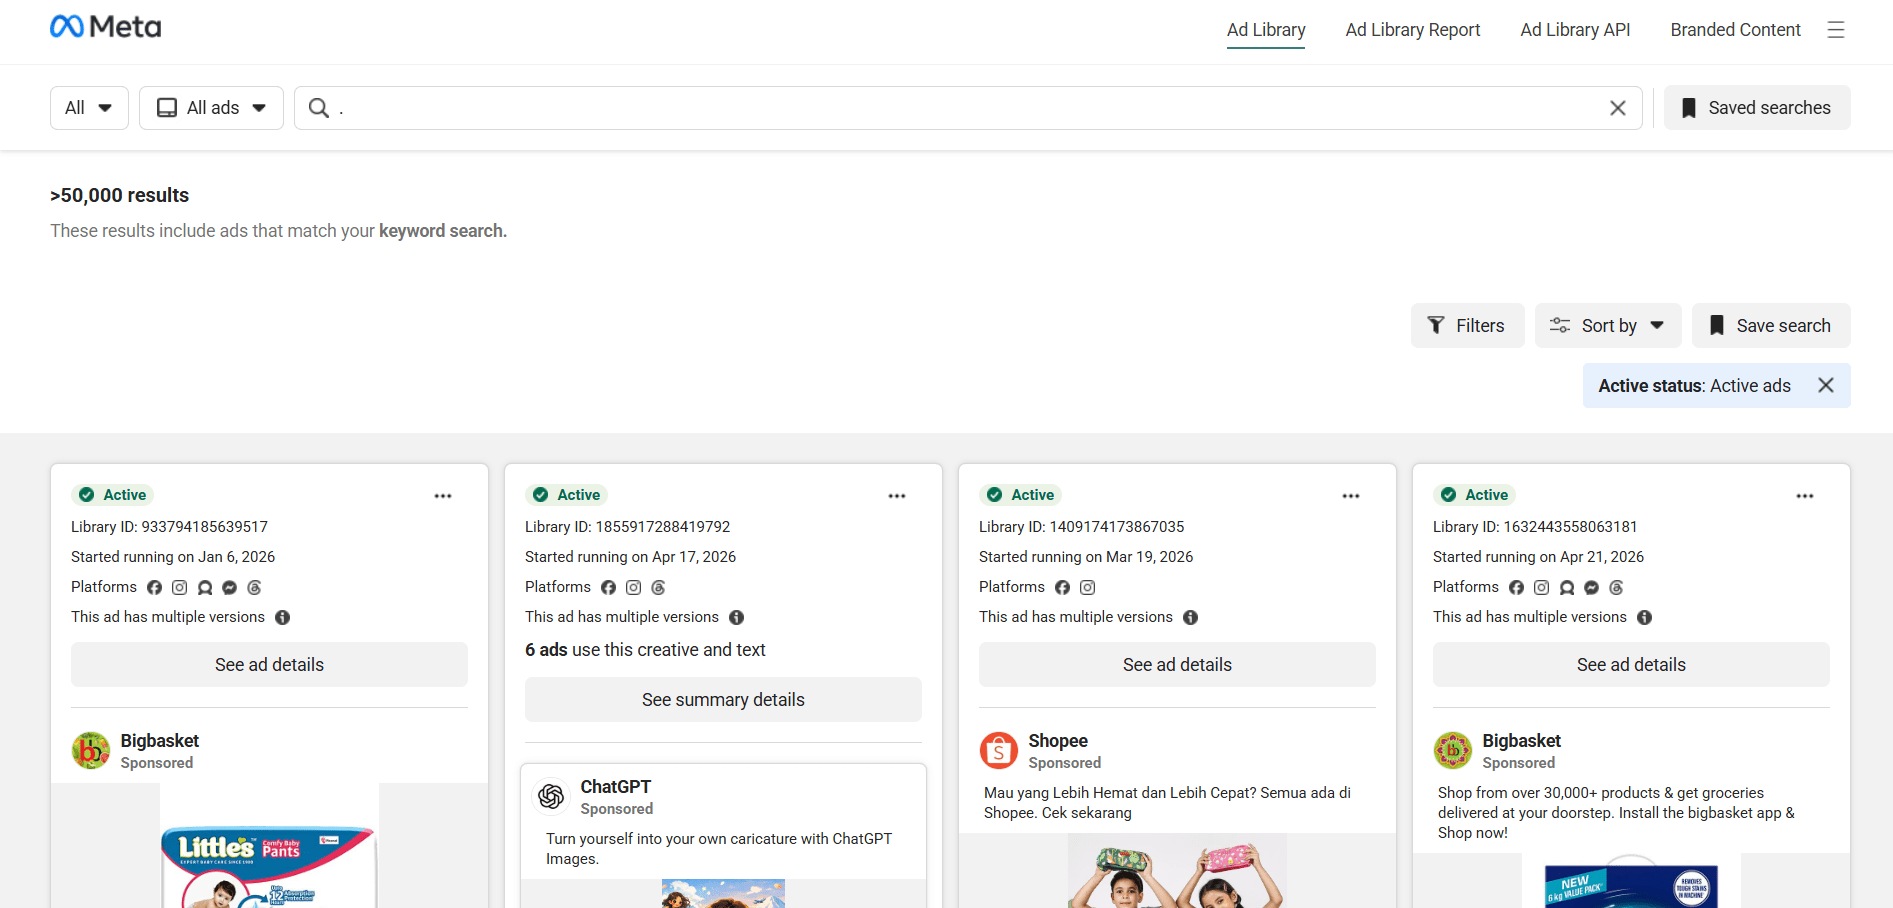Open Bigbasket advertiser name on Jan 6 ad

click(160, 741)
